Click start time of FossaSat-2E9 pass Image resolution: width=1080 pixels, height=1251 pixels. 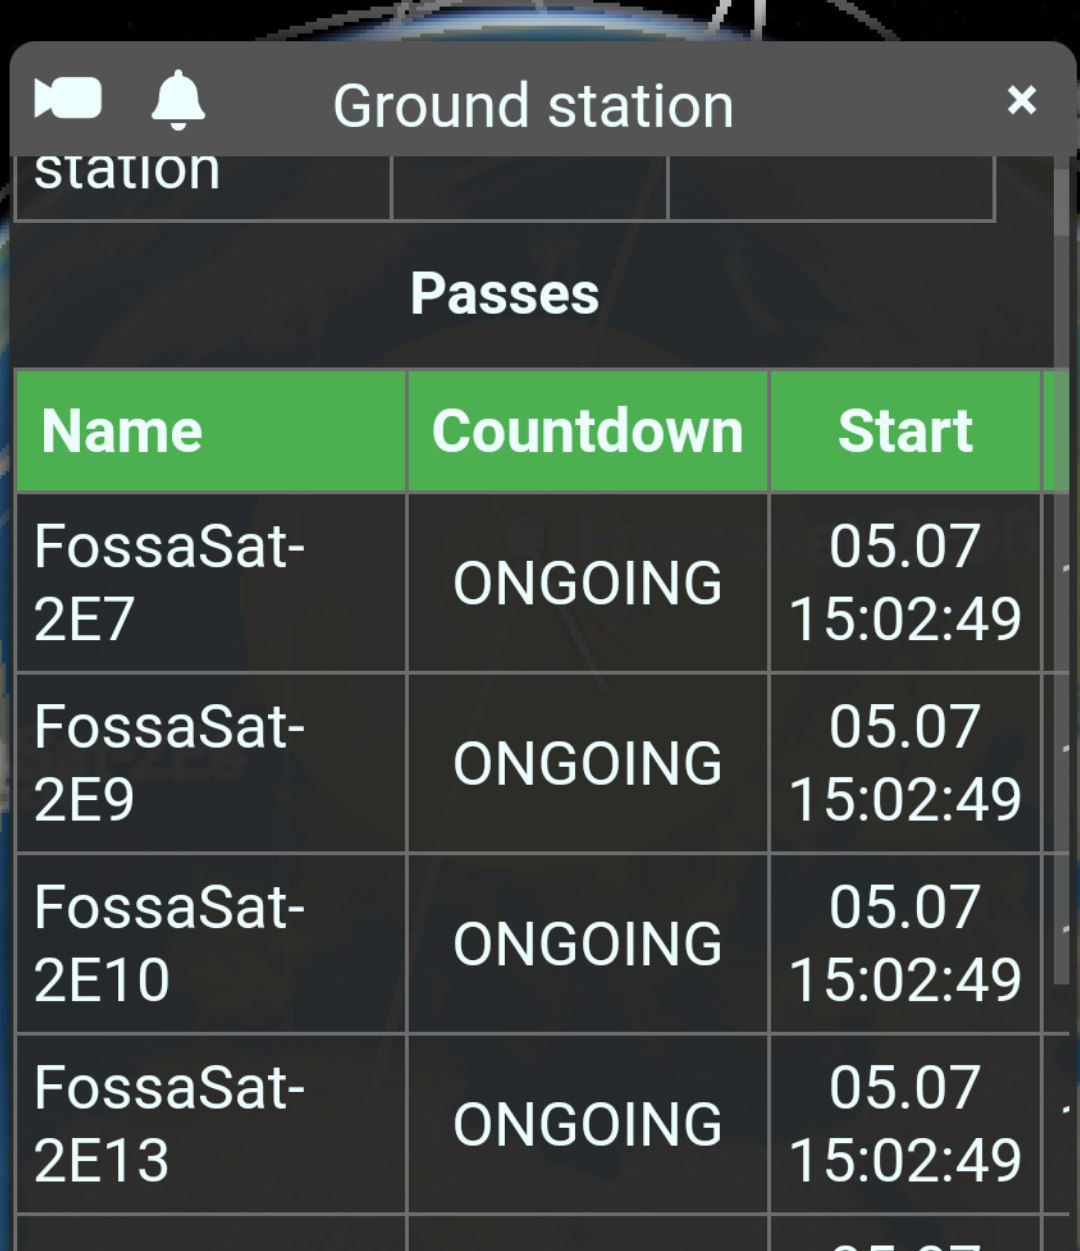click(x=905, y=762)
